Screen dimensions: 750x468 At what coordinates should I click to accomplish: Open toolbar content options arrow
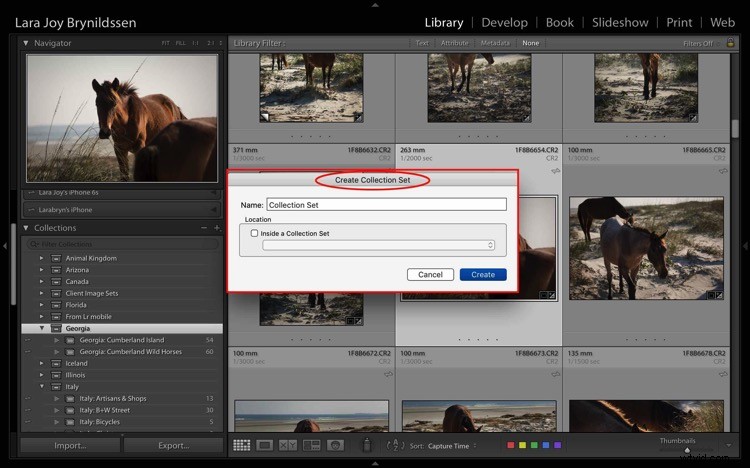click(x=728, y=445)
